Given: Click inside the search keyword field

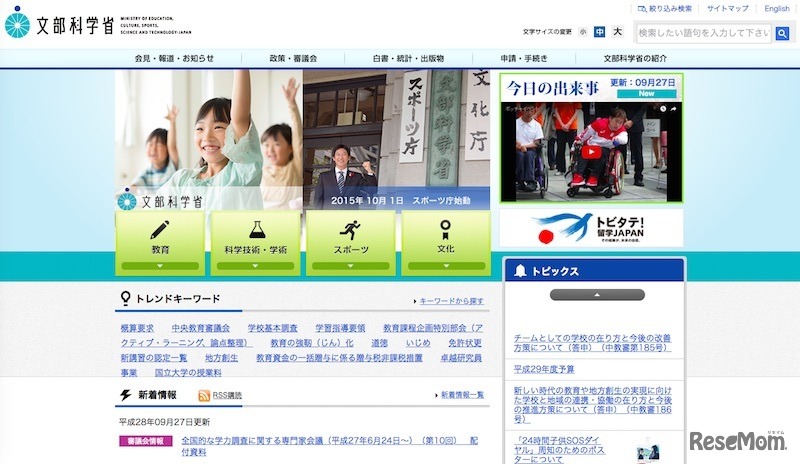Looking at the screenshot, I should tap(704, 33).
